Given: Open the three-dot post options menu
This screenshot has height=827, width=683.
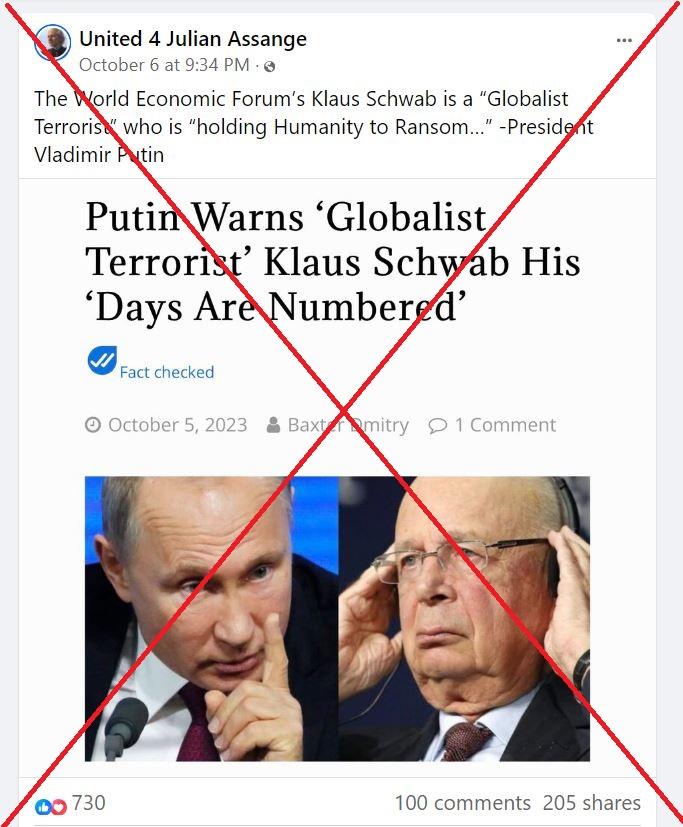Looking at the screenshot, I should [624, 41].
